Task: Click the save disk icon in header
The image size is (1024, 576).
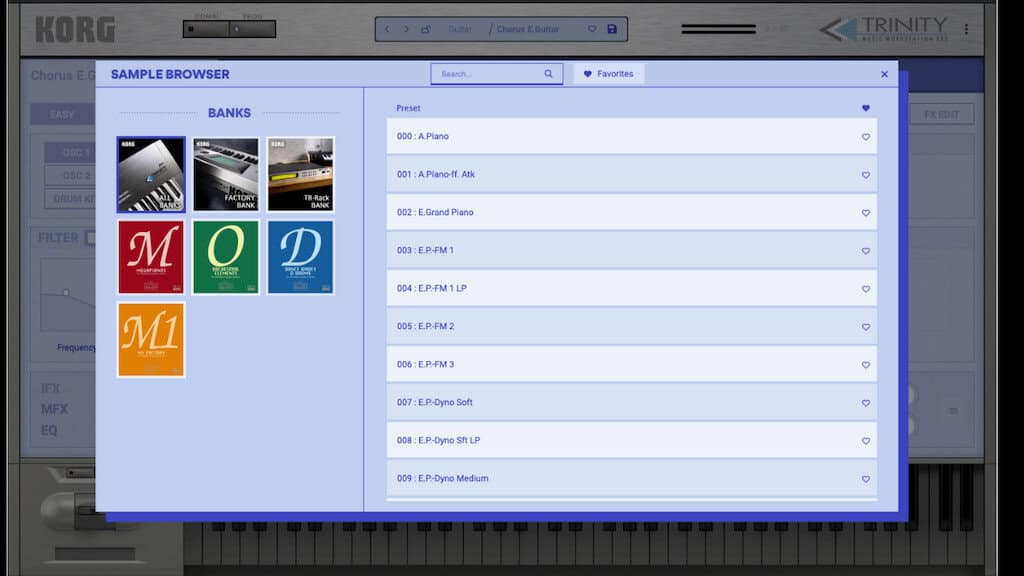Action: 612,29
